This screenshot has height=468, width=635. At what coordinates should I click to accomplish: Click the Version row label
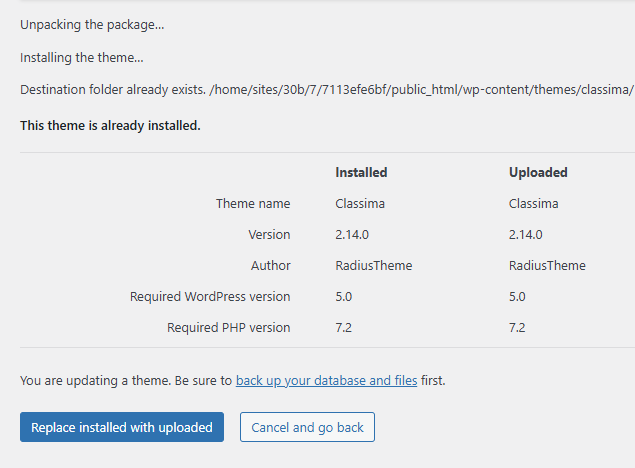[x=269, y=234]
